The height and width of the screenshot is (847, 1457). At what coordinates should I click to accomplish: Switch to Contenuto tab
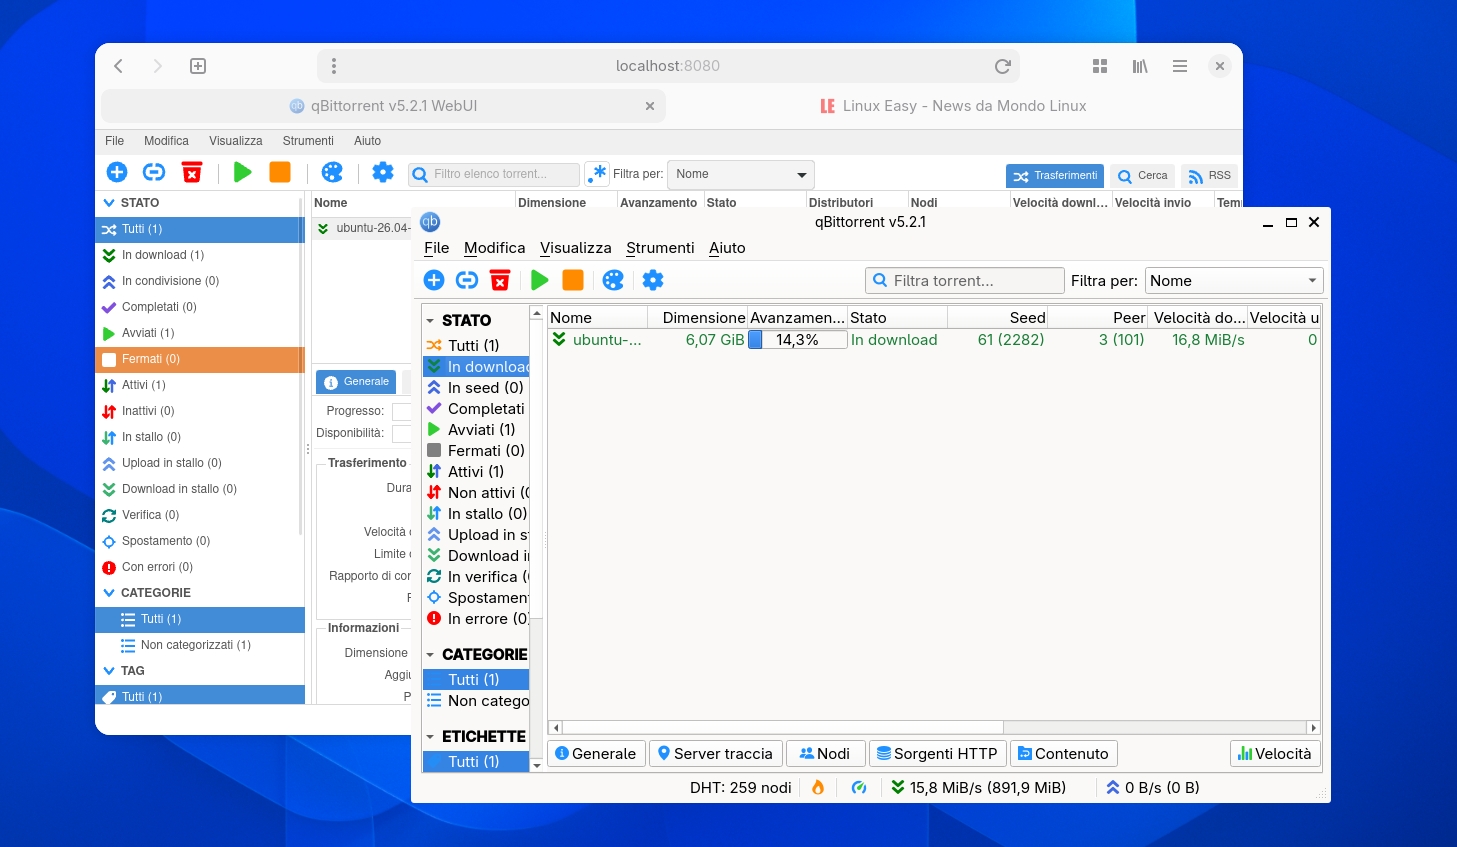pyautogui.click(x=1064, y=754)
